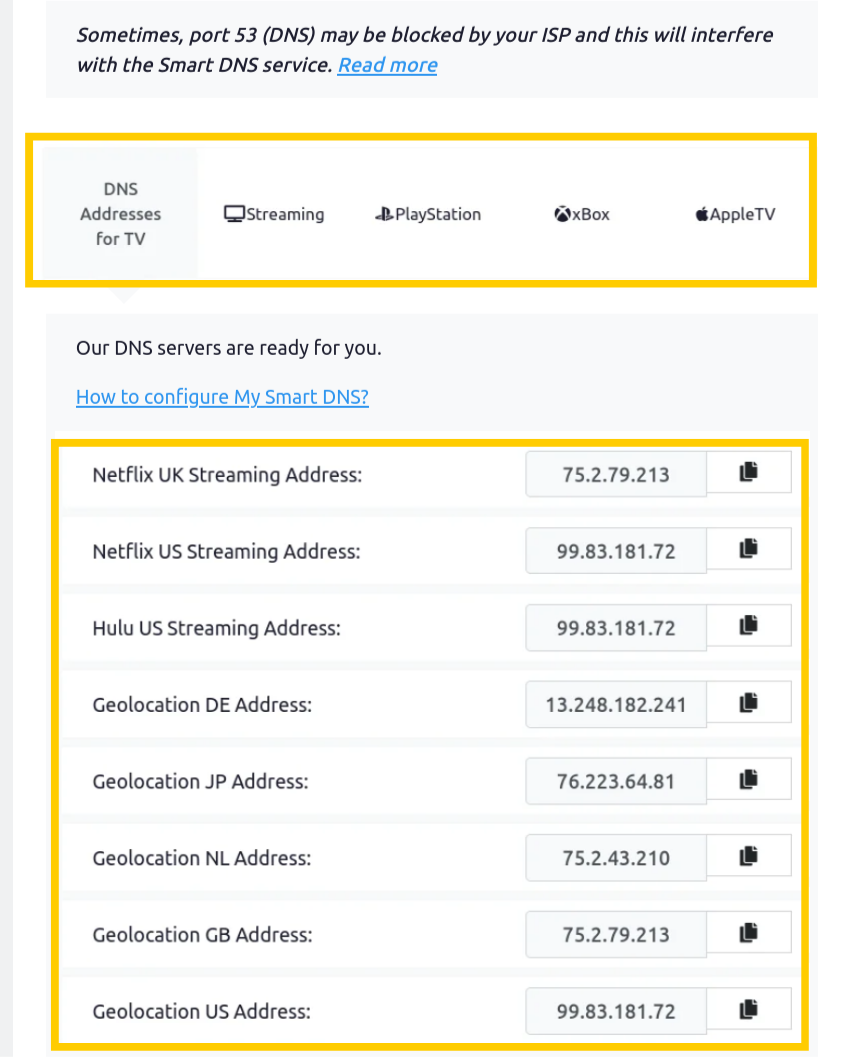
Task: Click the Hulu US Streaming Address label
Action: tap(216, 629)
